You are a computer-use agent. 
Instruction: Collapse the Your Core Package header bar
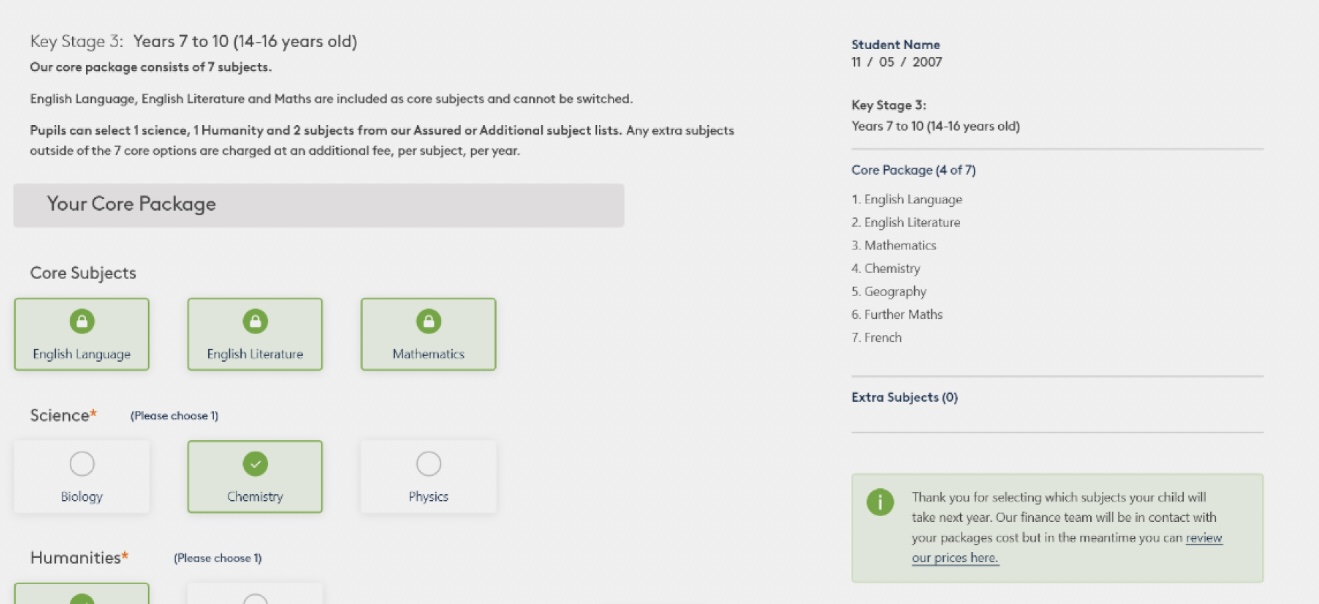pos(318,205)
